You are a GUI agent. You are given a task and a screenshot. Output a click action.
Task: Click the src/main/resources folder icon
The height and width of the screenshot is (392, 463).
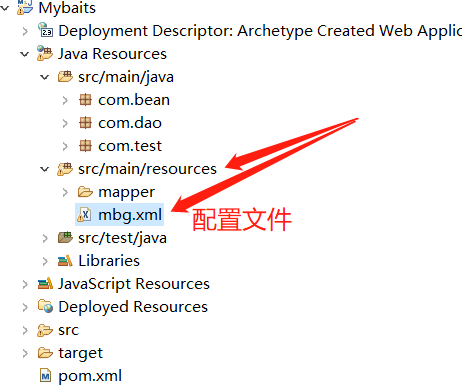pos(65,169)
